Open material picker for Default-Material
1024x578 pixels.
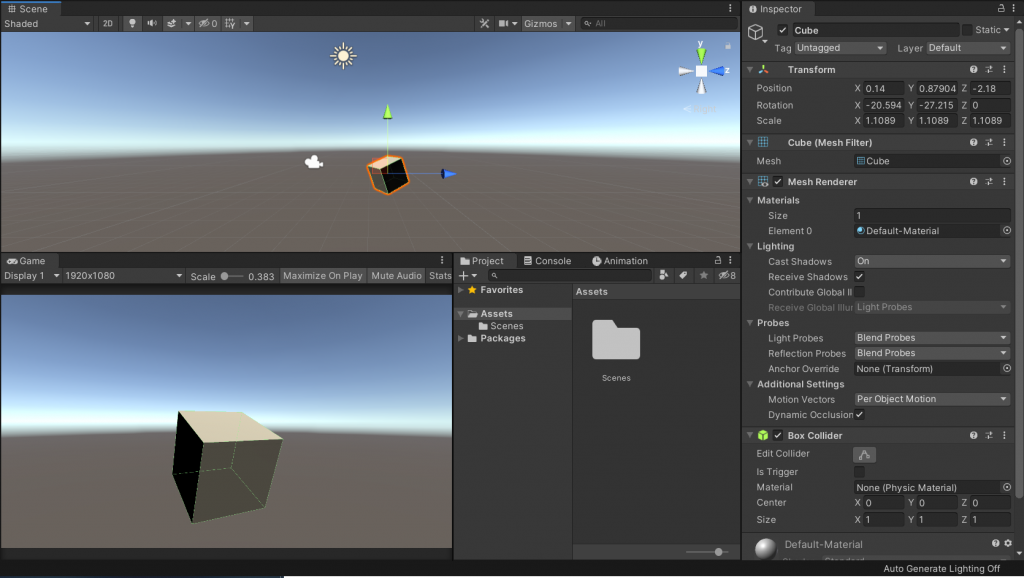pyautogui.click(x=1006, y=231)
